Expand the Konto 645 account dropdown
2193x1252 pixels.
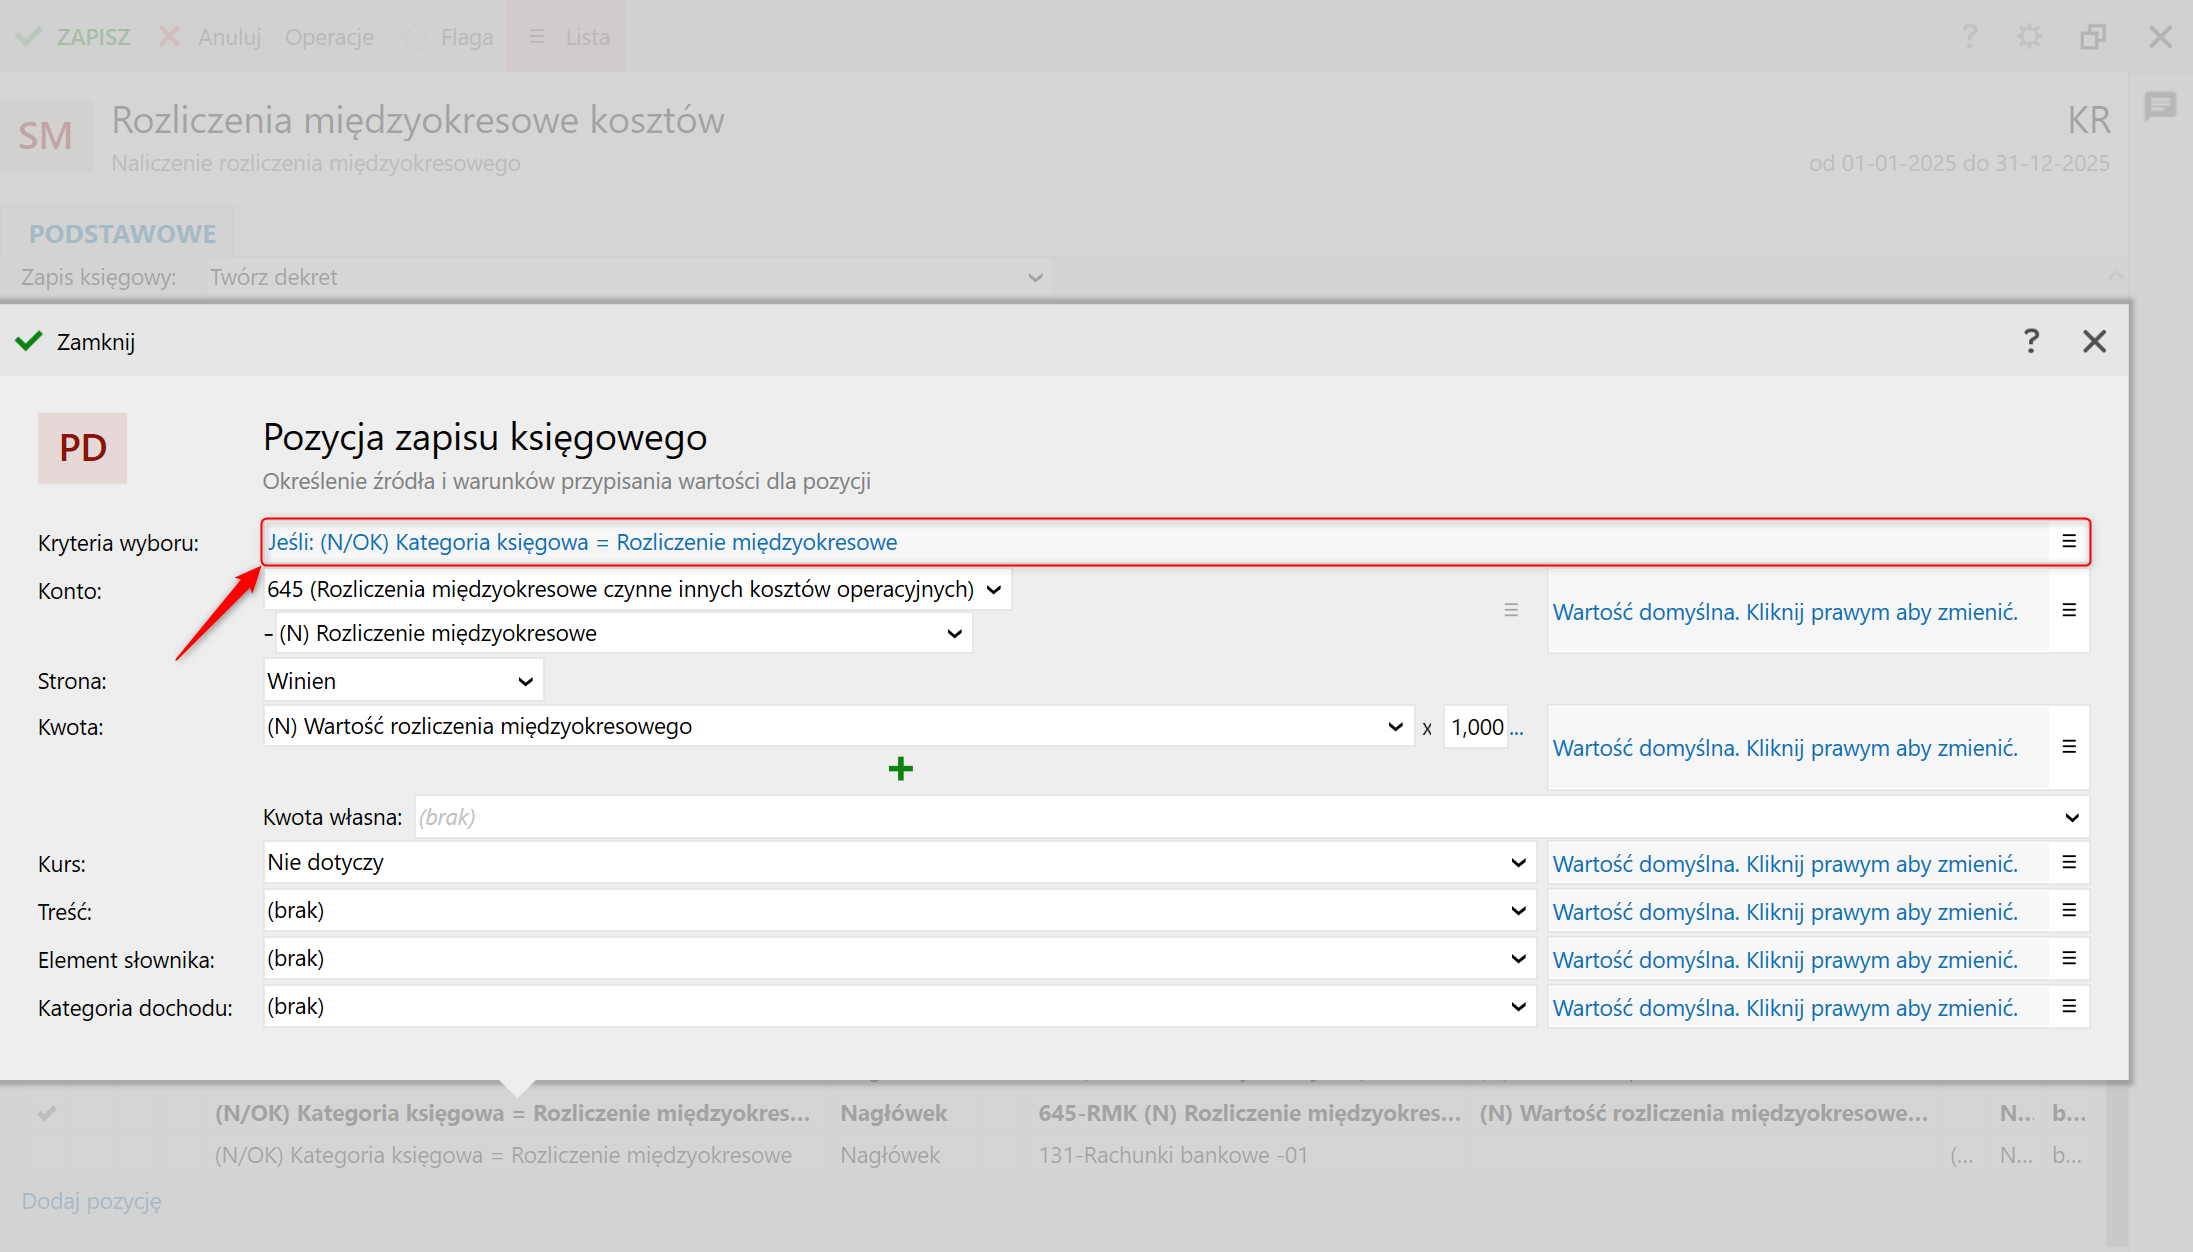point(993,590)
